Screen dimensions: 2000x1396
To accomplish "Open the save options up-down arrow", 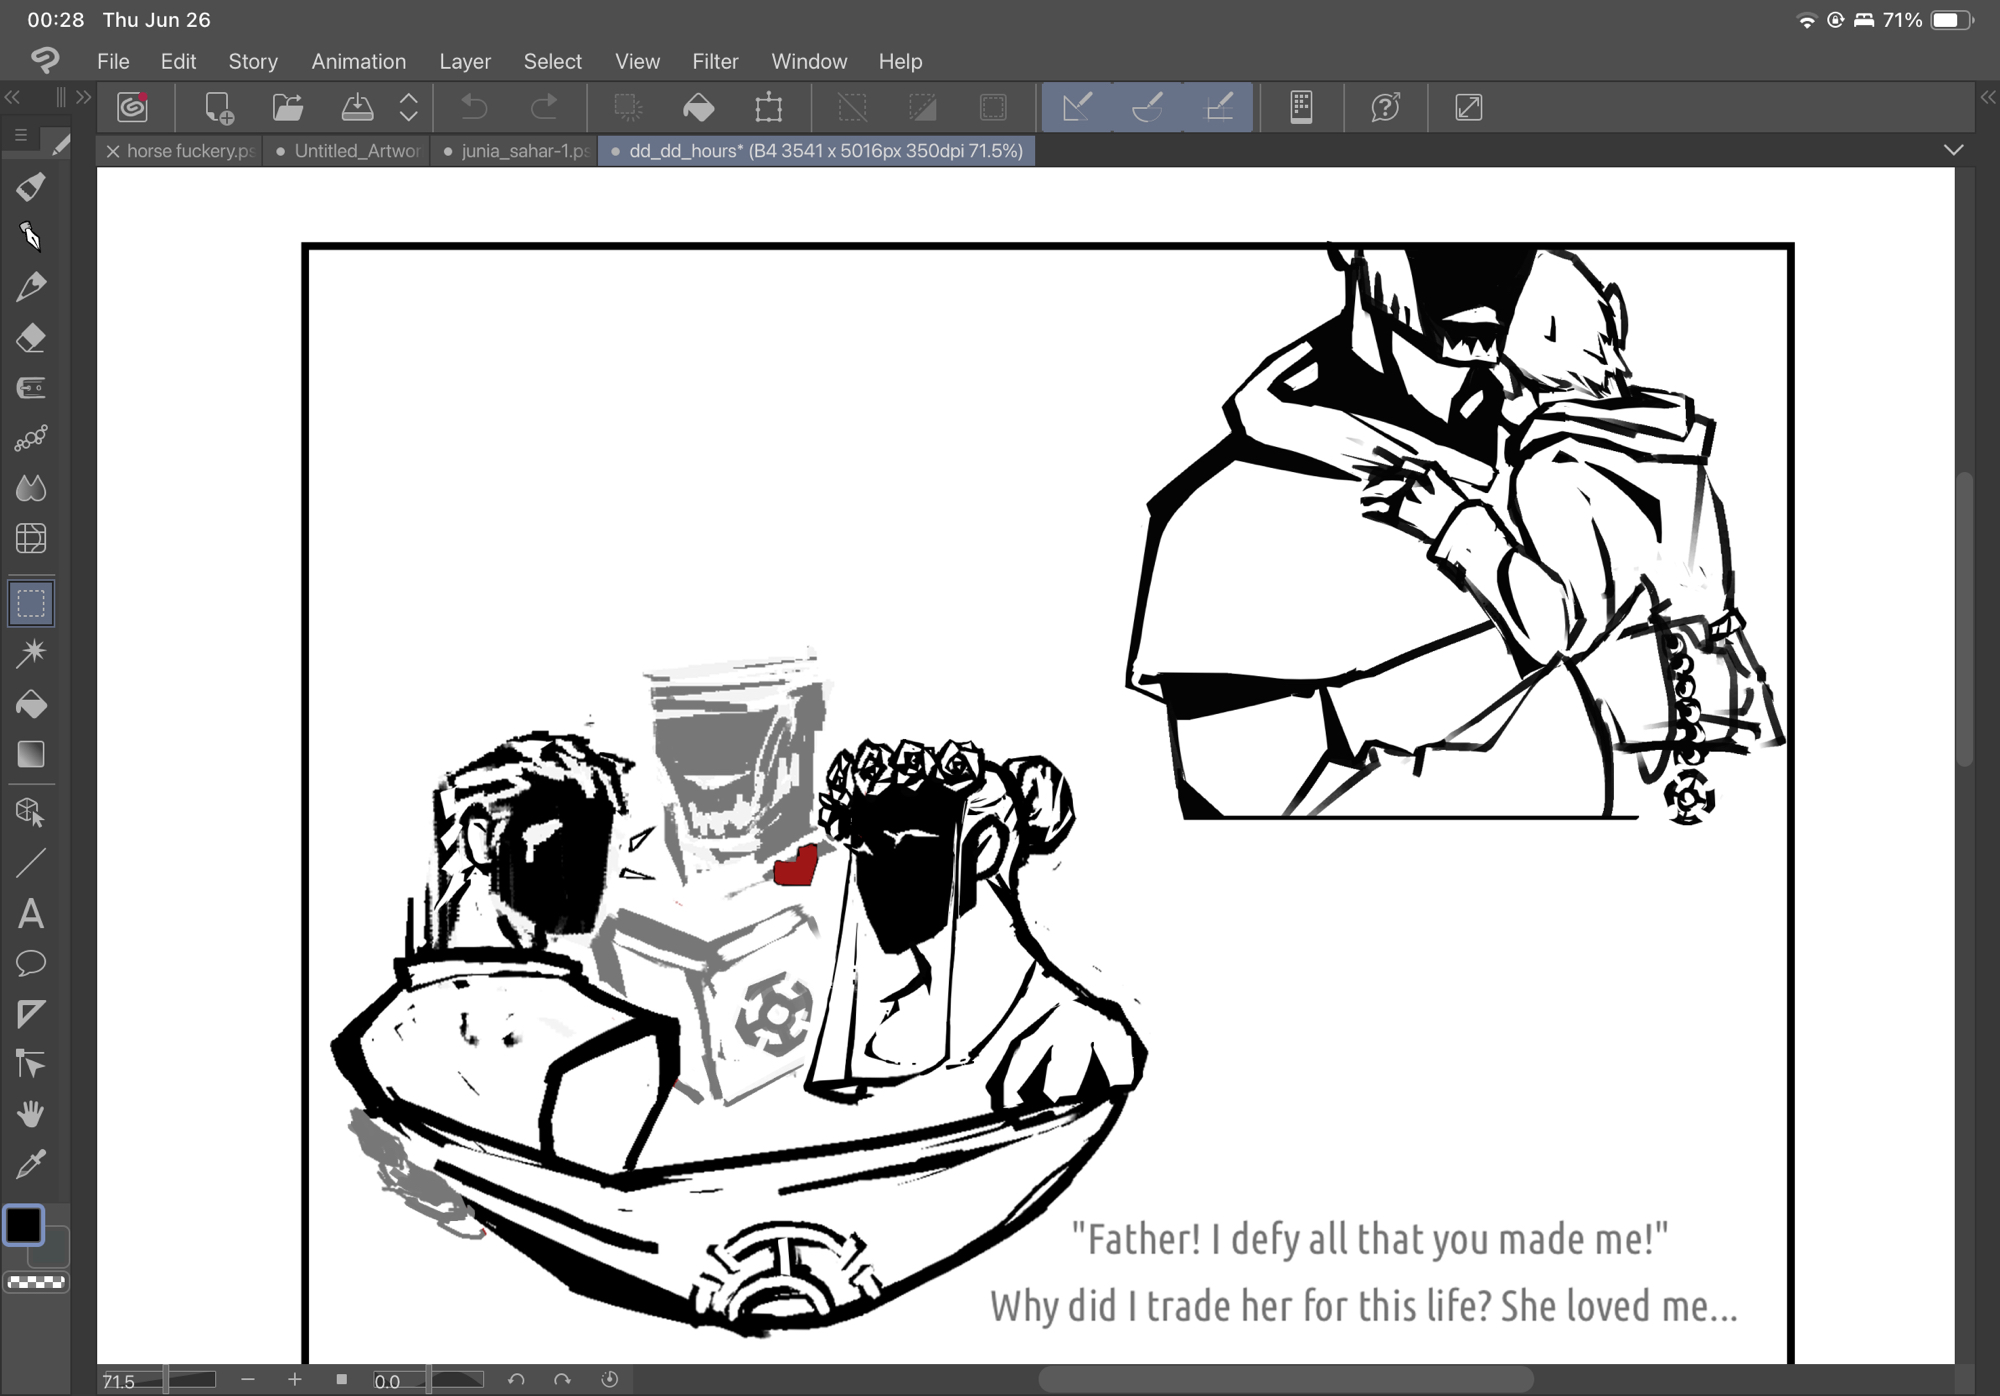I will 409,108.
